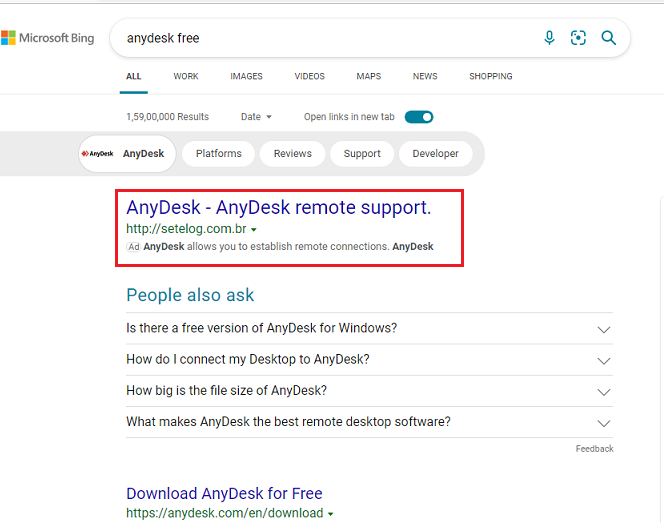Screen dimensions: 664x523
Task: Expand 'Is there a free version' question
Action: (x=603, y=329)
